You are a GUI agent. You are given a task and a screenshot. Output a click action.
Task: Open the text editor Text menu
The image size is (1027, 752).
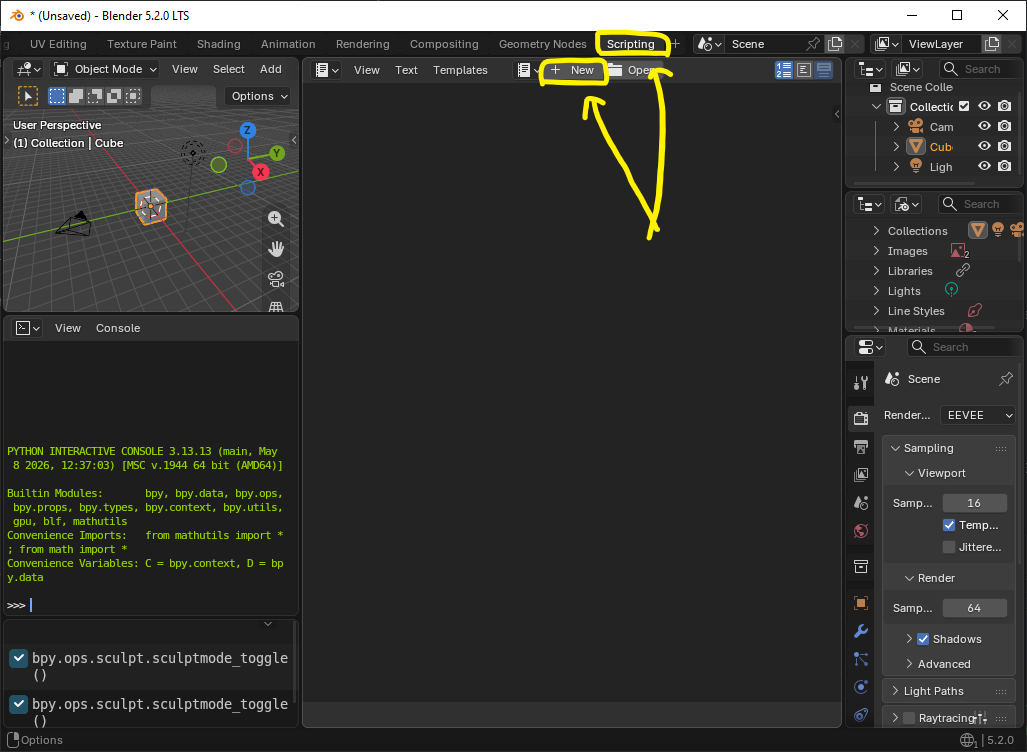click(x=406, y=70)
